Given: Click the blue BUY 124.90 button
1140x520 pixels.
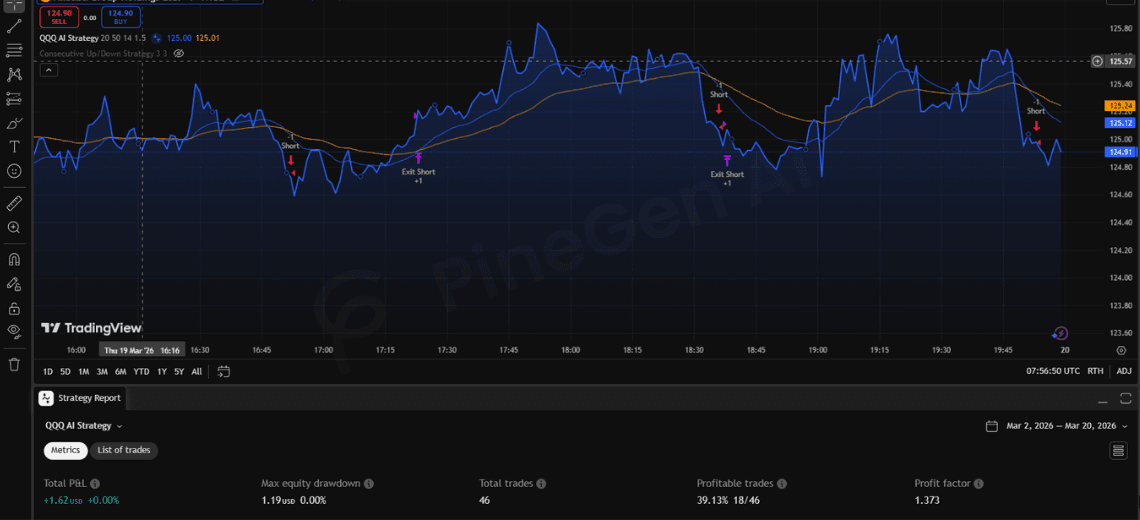Looking at the screenshot, I should click(x=121, y=17).
